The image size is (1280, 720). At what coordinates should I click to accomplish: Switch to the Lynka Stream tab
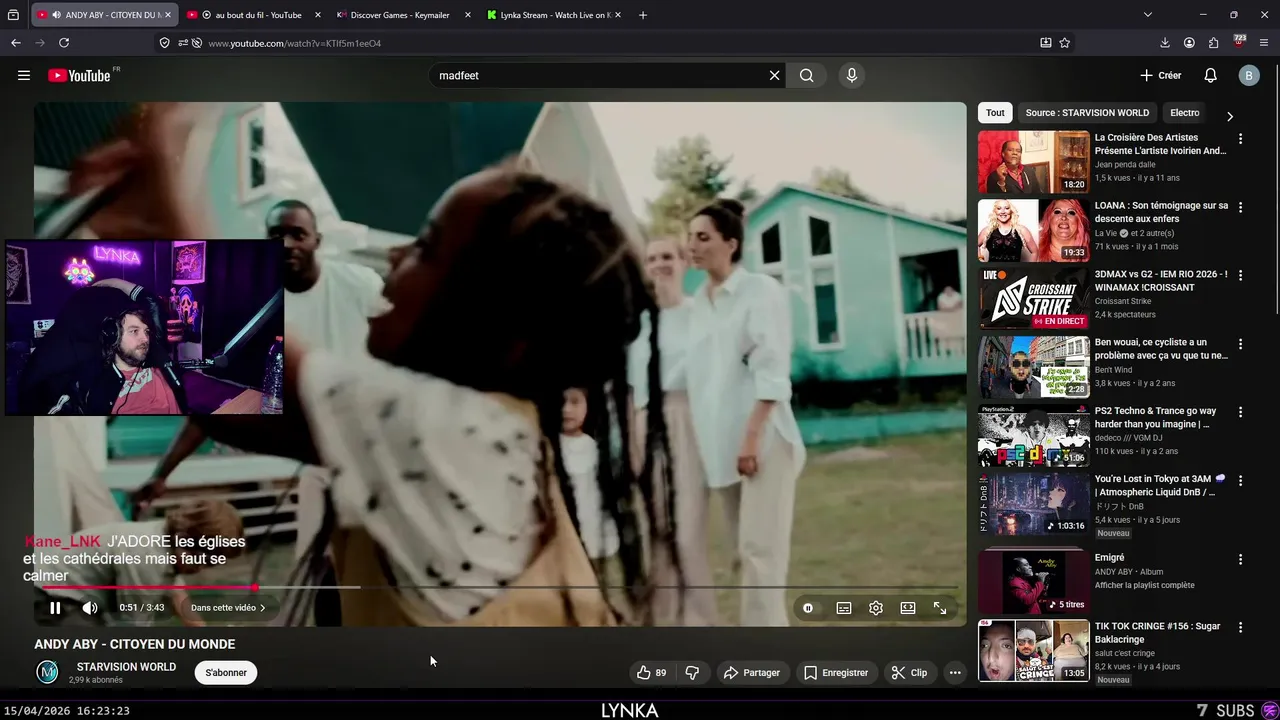click(x=552, y=15)
